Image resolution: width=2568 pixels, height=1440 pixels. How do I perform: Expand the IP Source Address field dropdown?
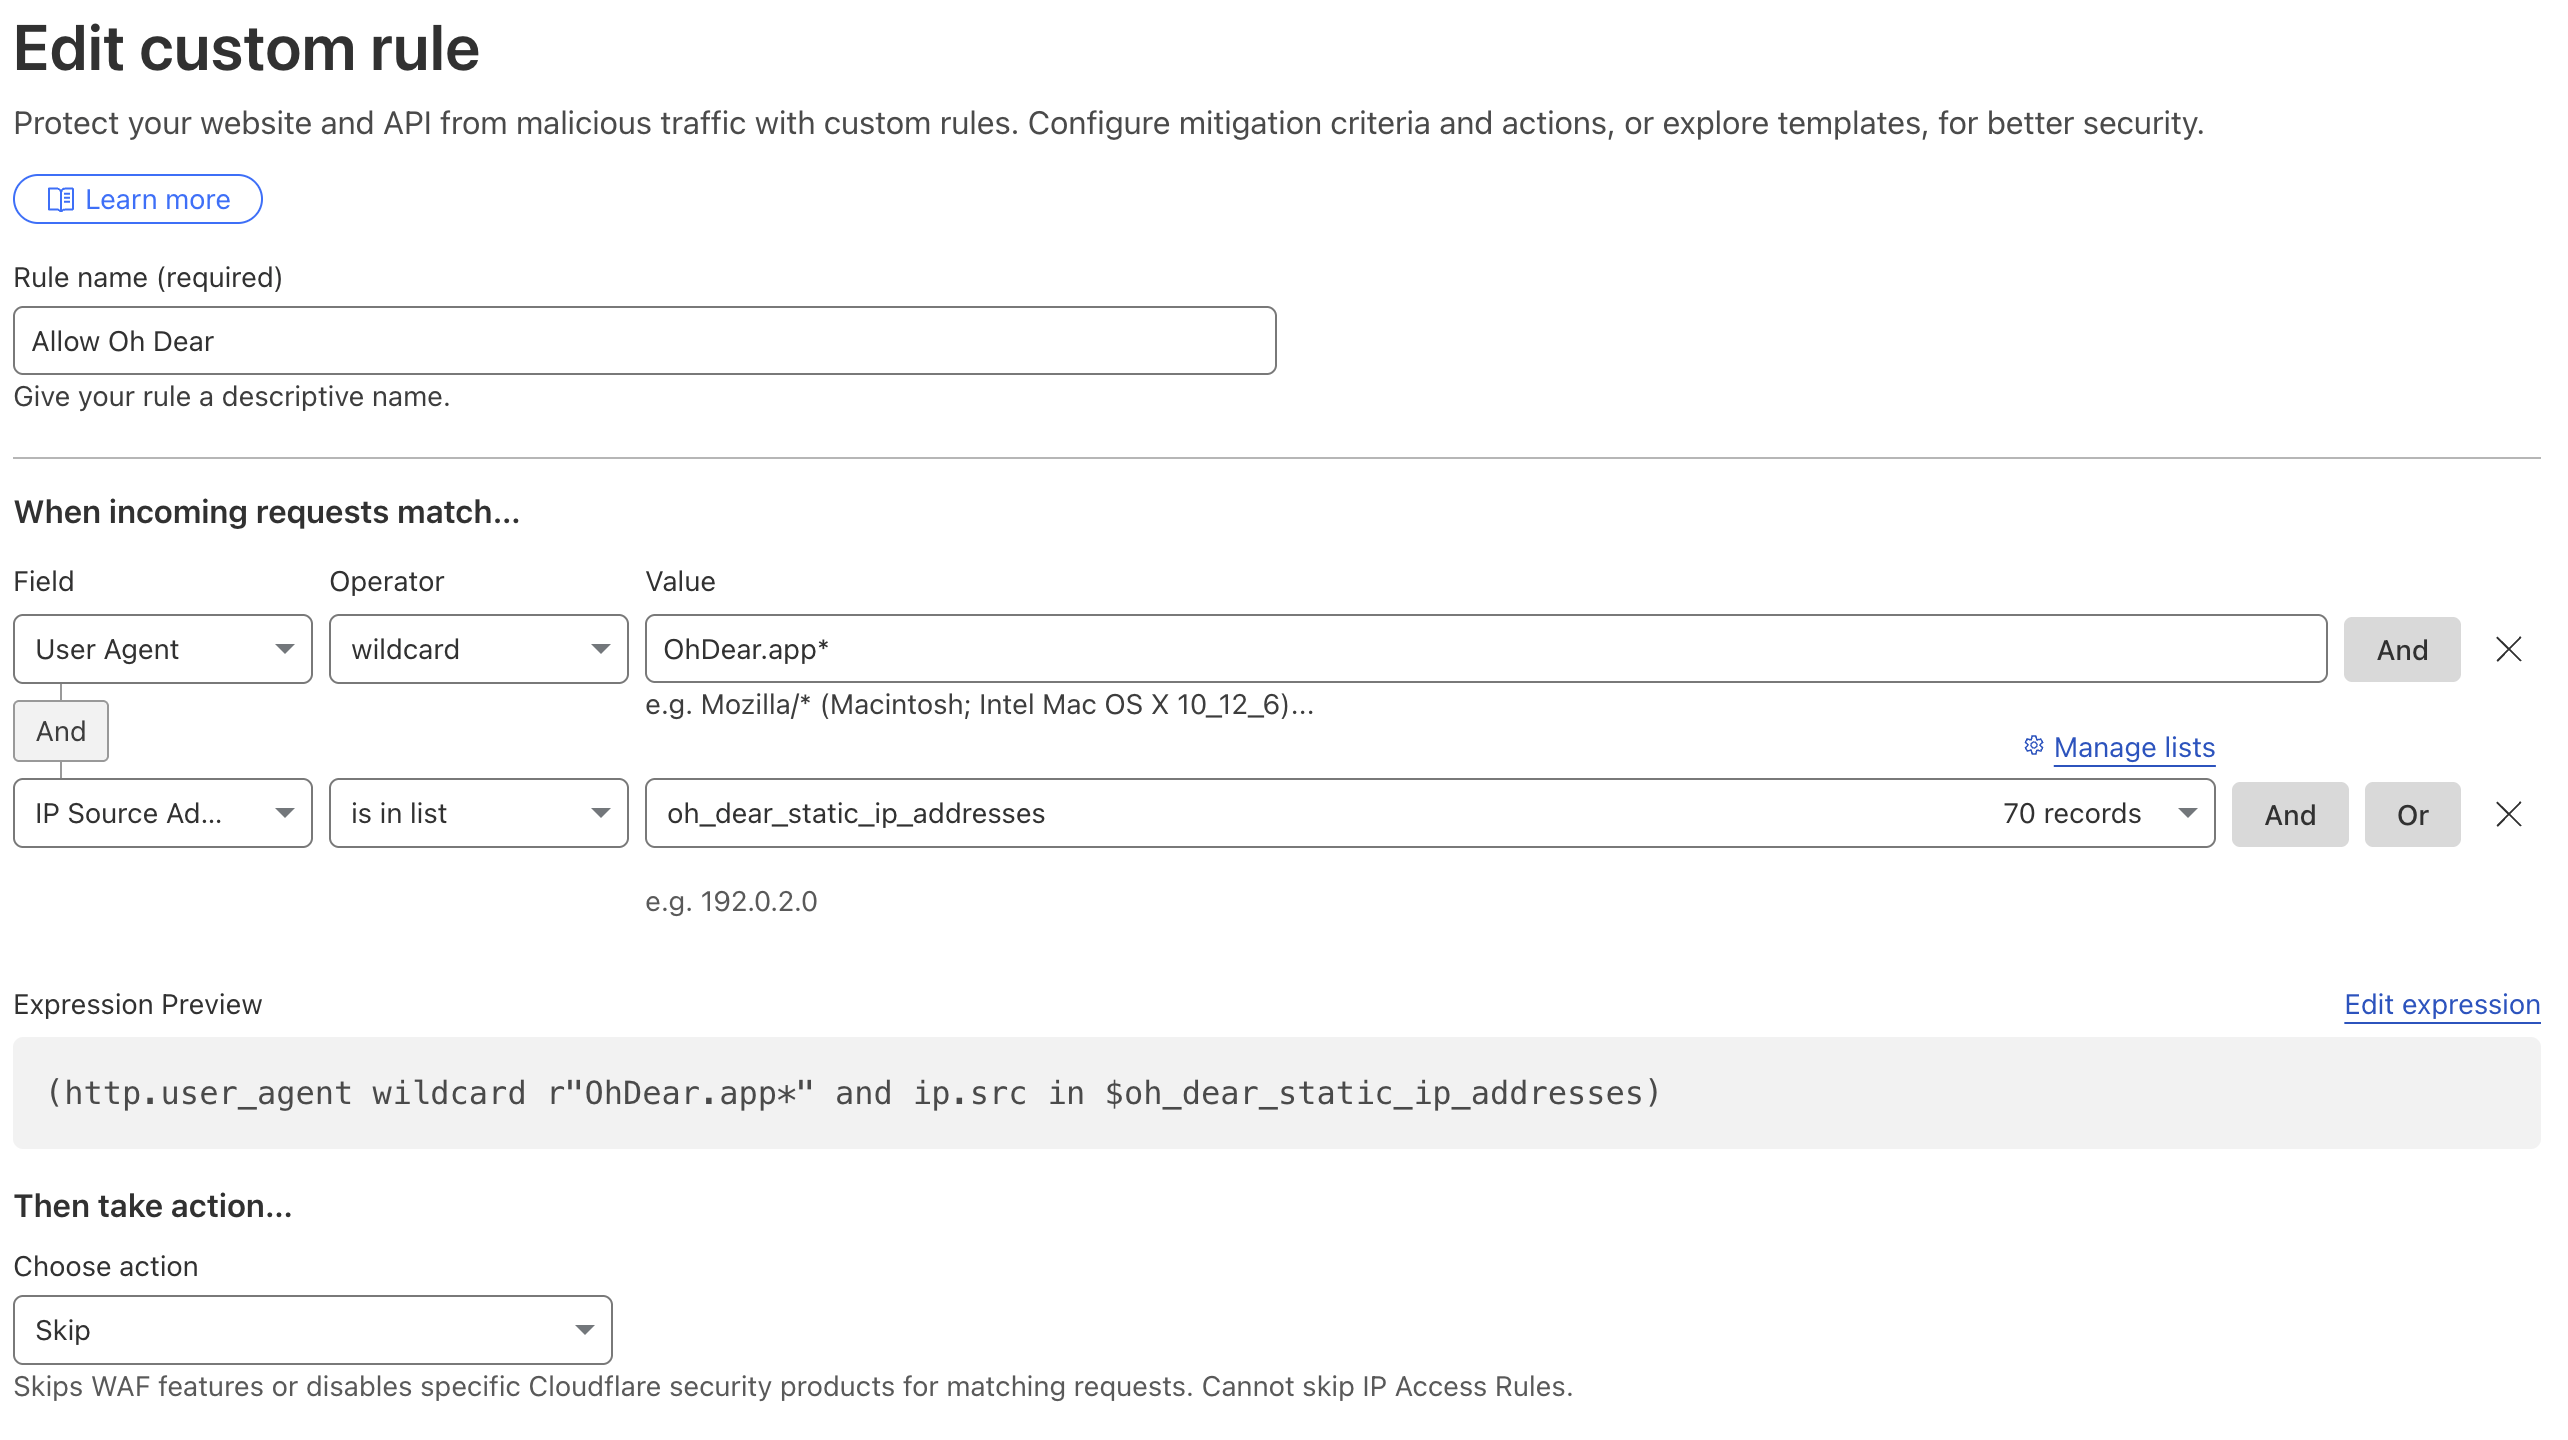[x=162, y=814]
